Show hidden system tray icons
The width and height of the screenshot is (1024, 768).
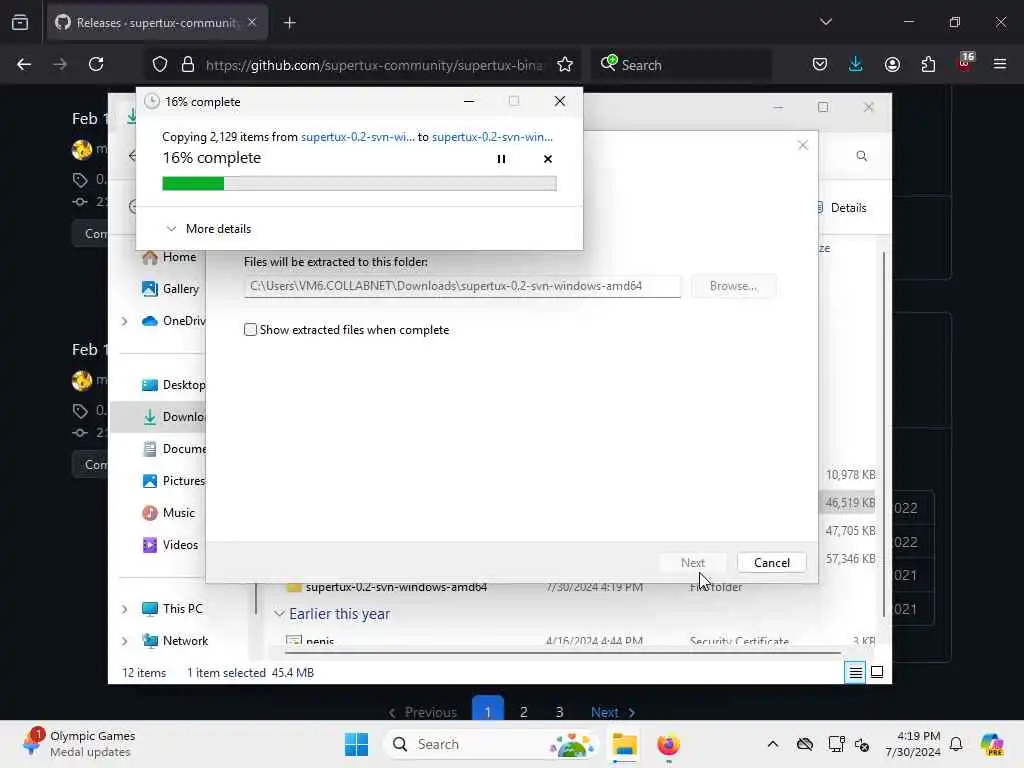[773, 744]
